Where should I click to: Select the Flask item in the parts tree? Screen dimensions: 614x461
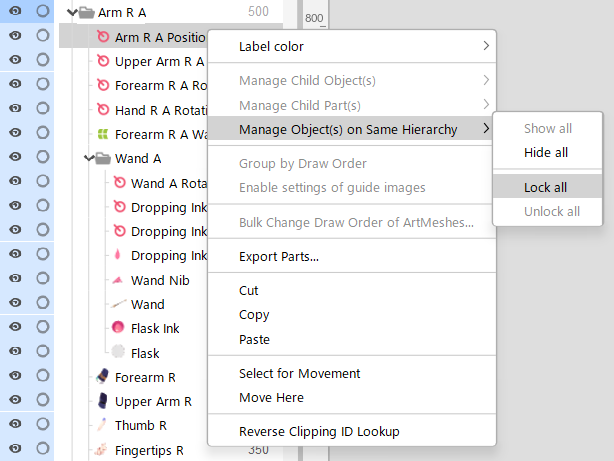tap(145, 353)
